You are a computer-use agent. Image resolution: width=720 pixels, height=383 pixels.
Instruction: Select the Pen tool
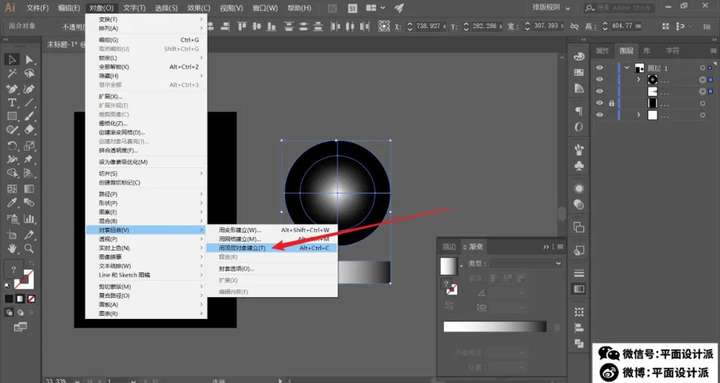(12, 89)
